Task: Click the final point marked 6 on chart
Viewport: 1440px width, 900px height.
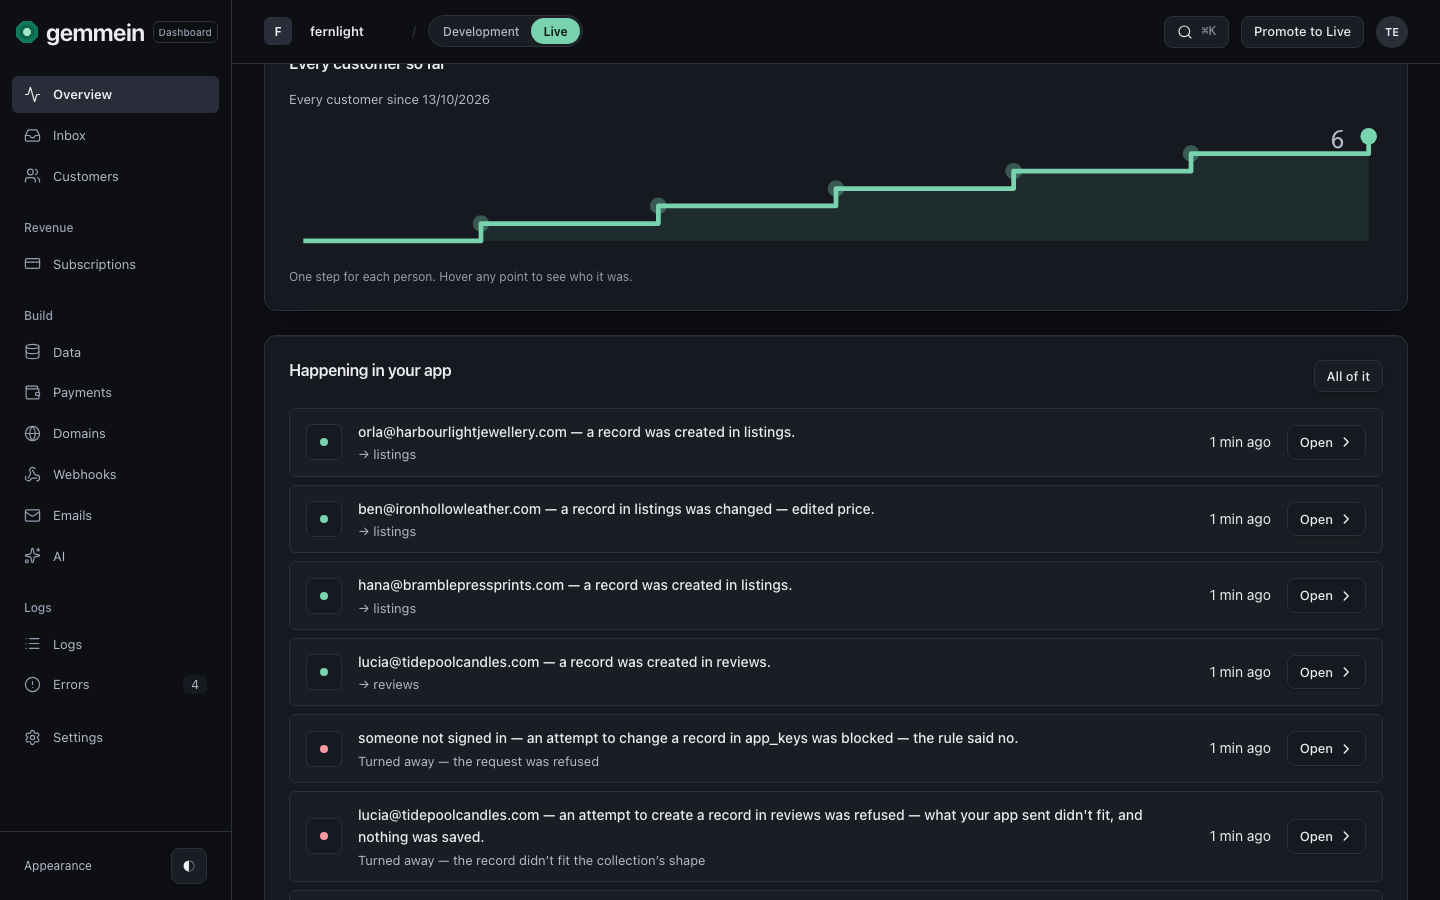Action: pos(1369,137)
